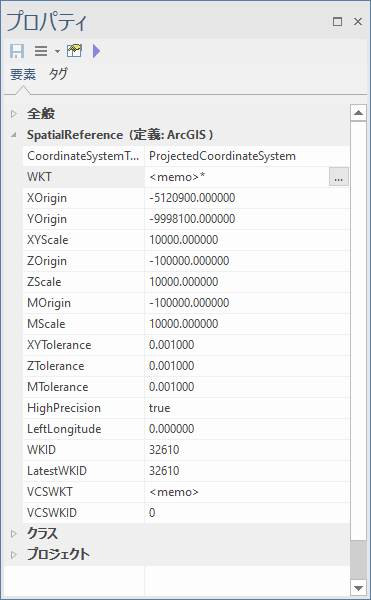371x600 pixels.
Task: Expand the クラス section
Action: (x=14, y=533)
